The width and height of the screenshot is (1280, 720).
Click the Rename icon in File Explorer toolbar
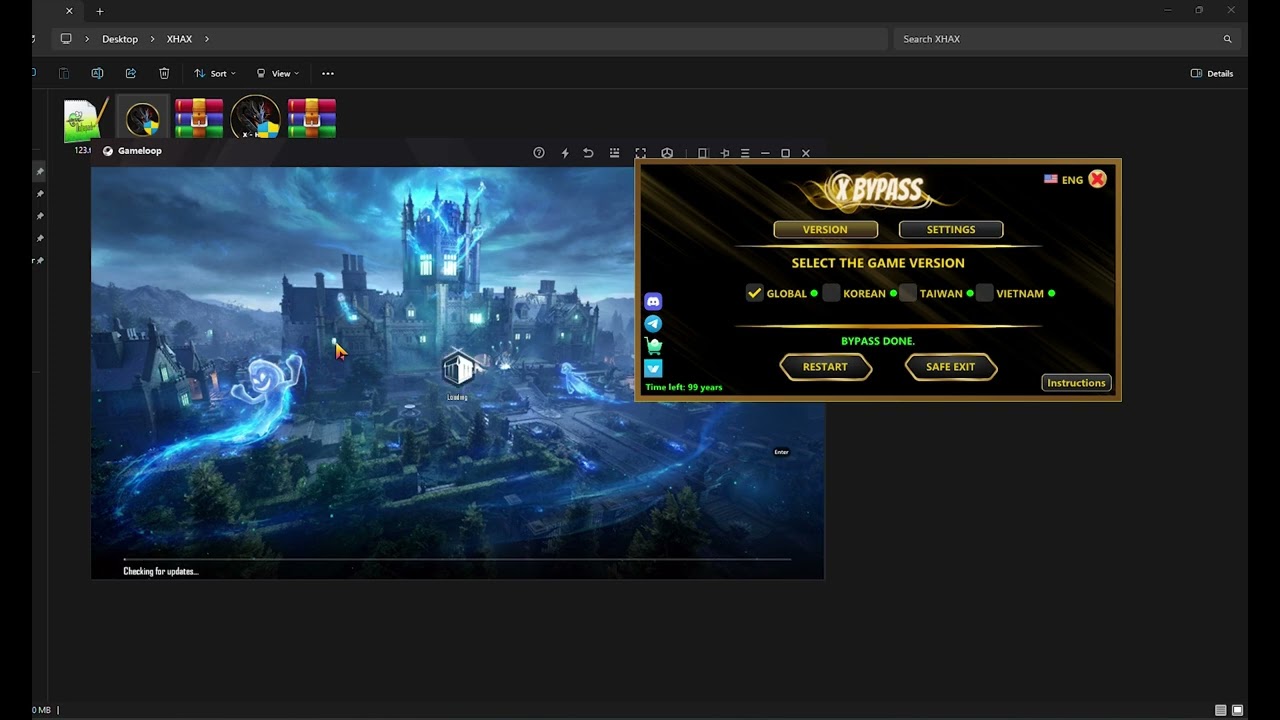(97, 73)
